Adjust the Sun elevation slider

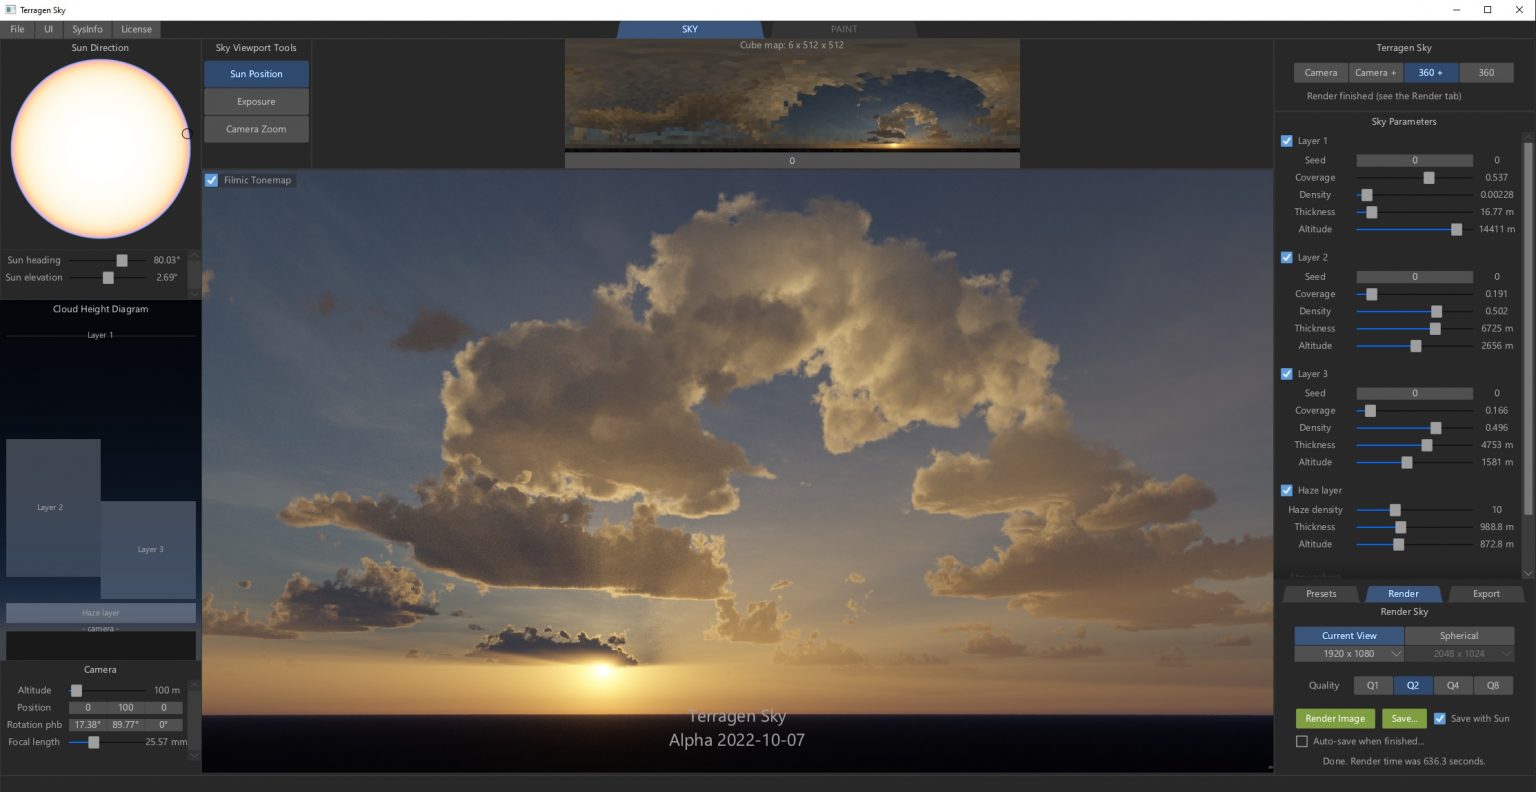109,277
